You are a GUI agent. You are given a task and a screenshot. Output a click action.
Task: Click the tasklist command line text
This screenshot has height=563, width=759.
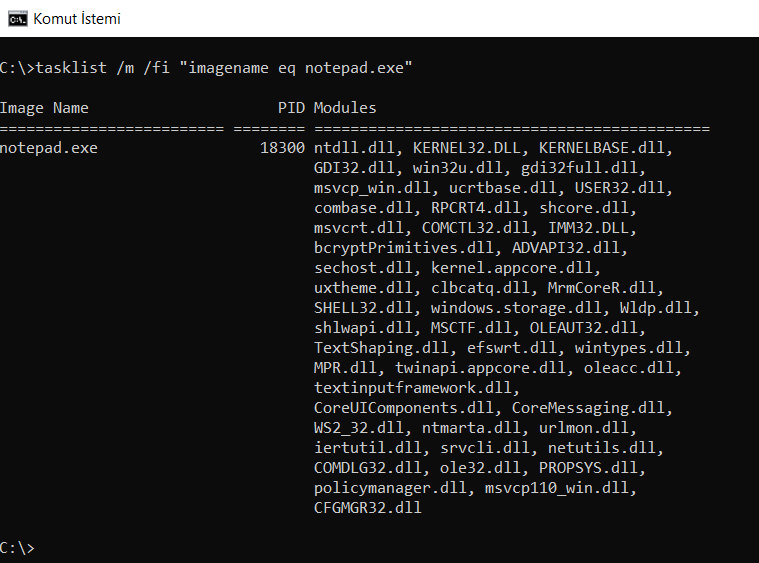206,68
